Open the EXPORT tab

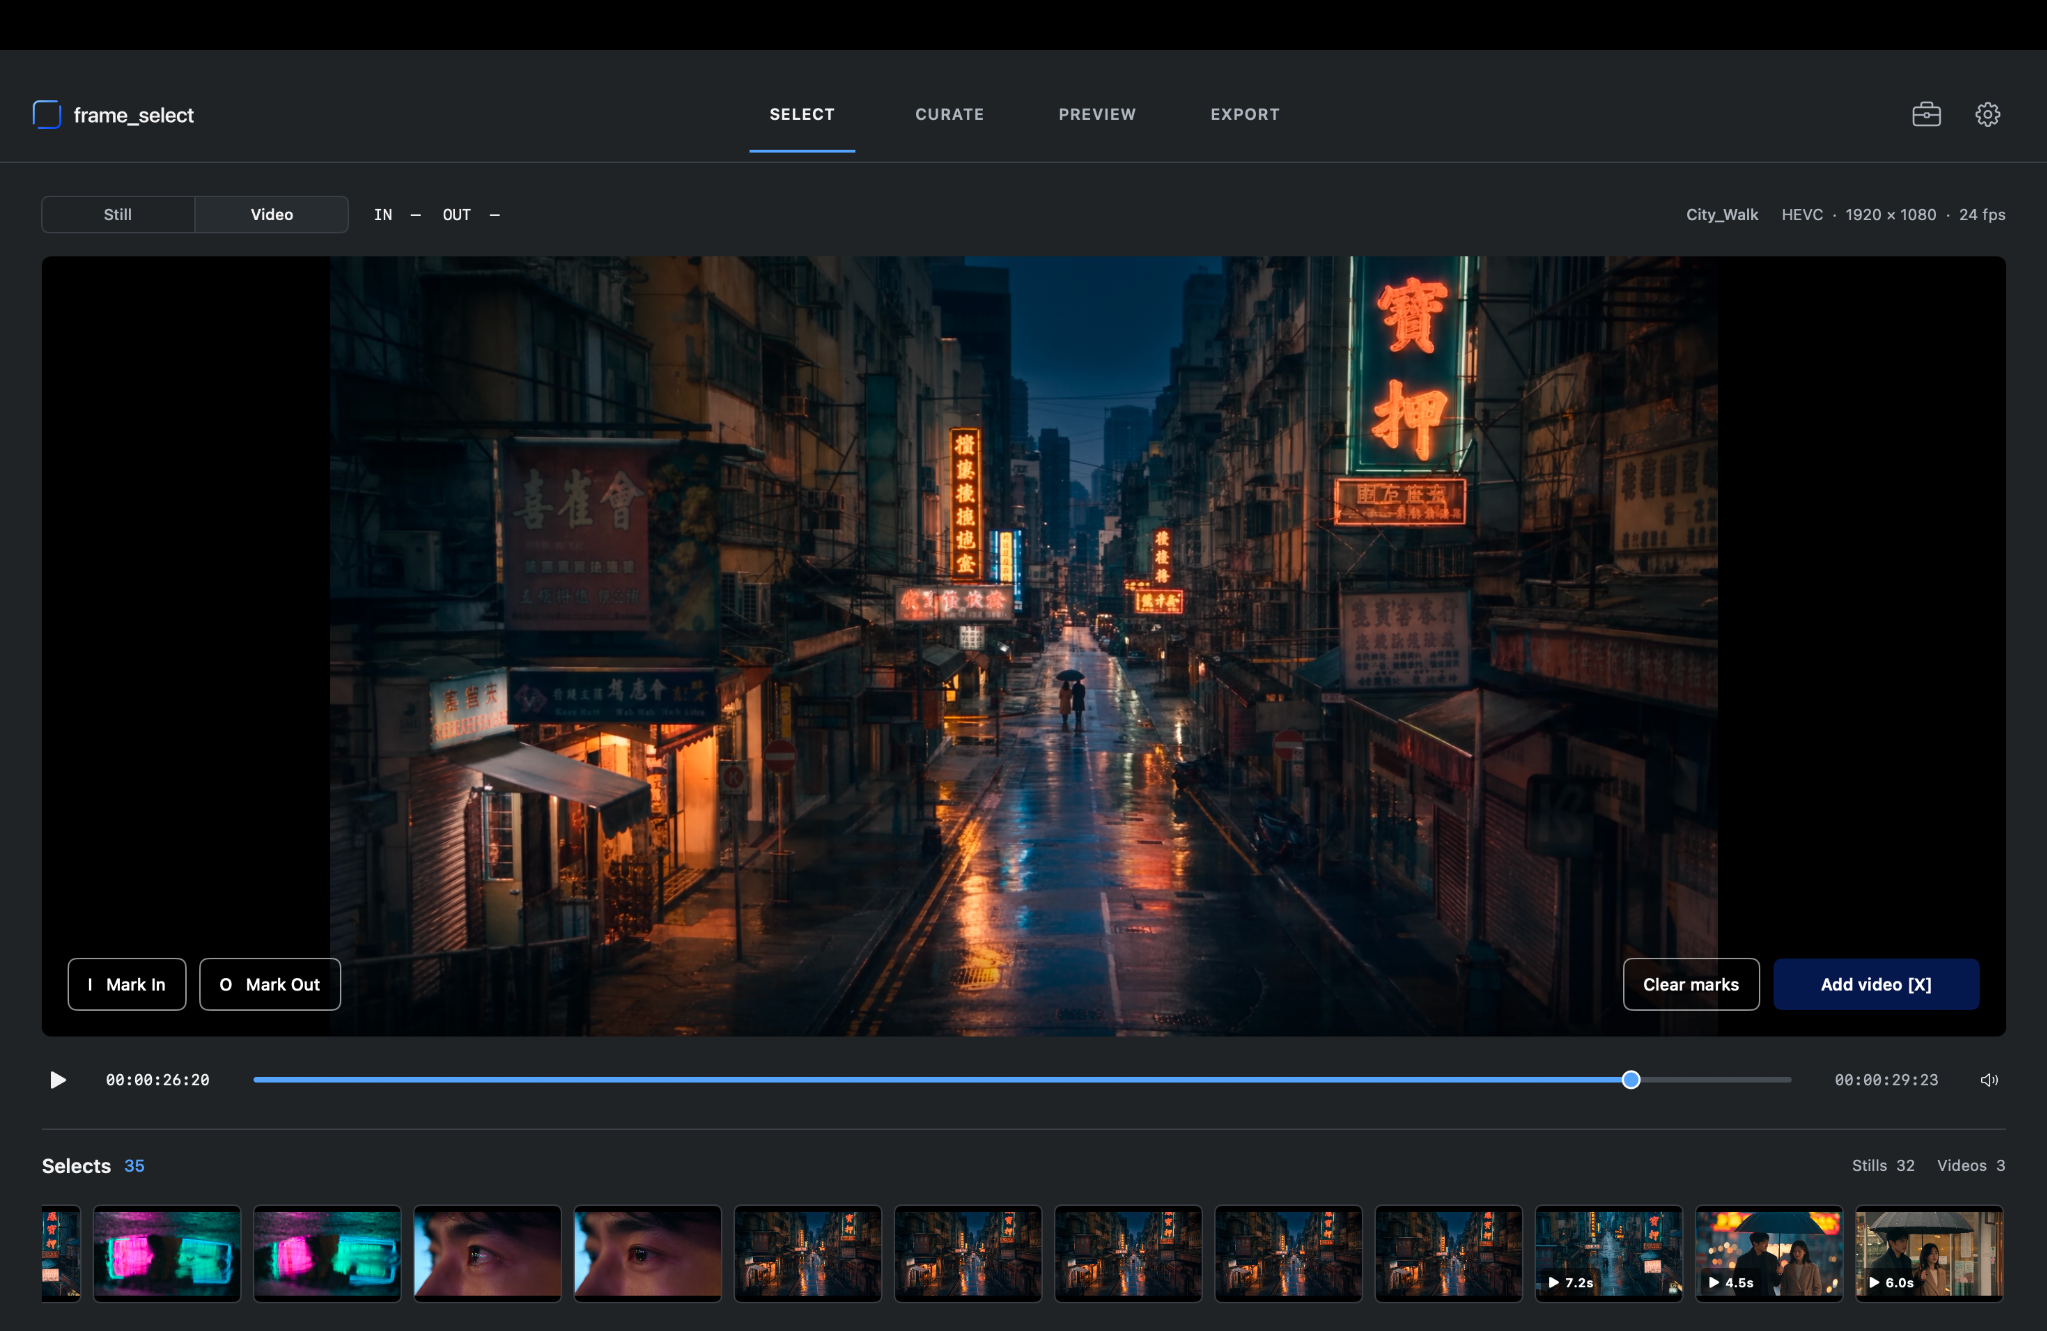tap(1244, 114)
